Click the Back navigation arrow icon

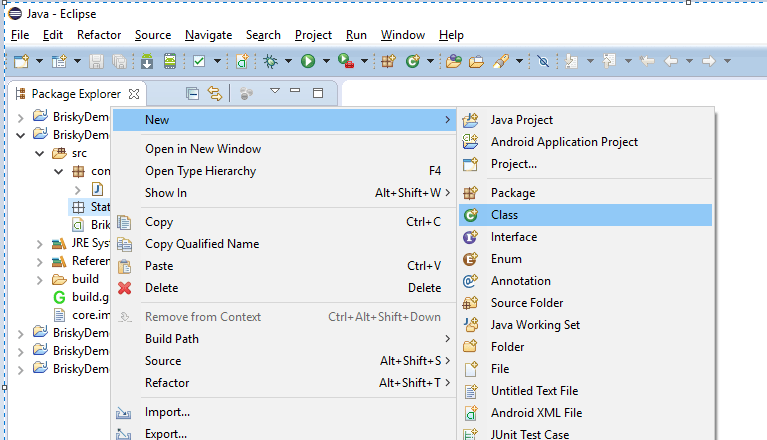671,61
